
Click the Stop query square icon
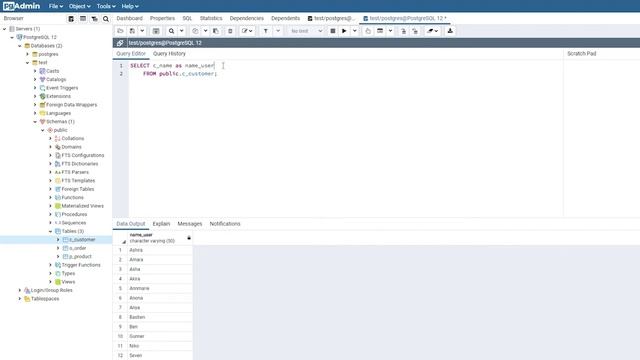coord(333,31)
